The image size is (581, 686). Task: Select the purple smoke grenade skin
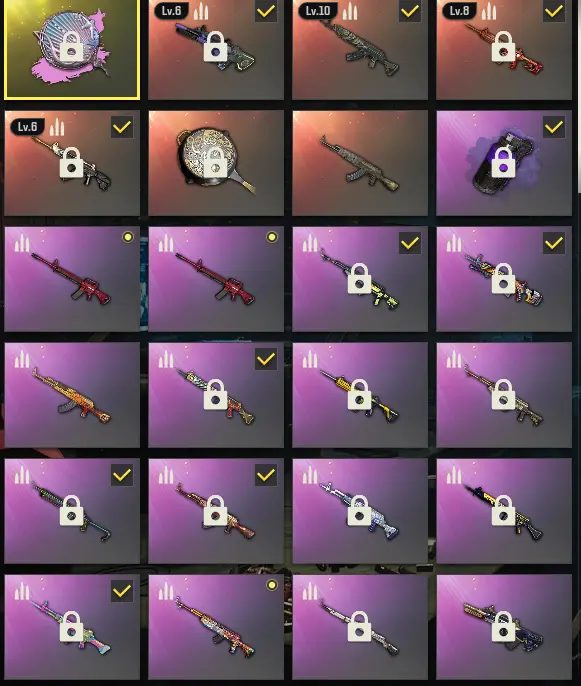[504, 163]
